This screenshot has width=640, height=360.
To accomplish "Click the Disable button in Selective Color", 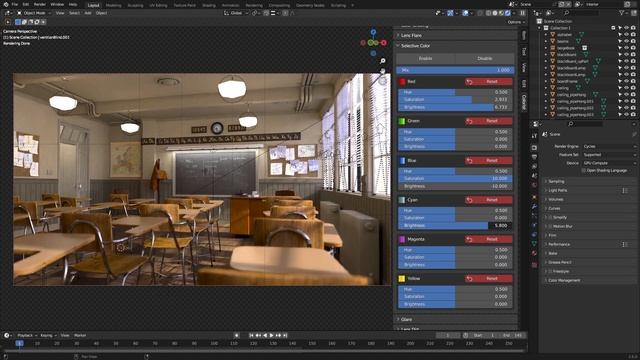I will tap(485, 58).
